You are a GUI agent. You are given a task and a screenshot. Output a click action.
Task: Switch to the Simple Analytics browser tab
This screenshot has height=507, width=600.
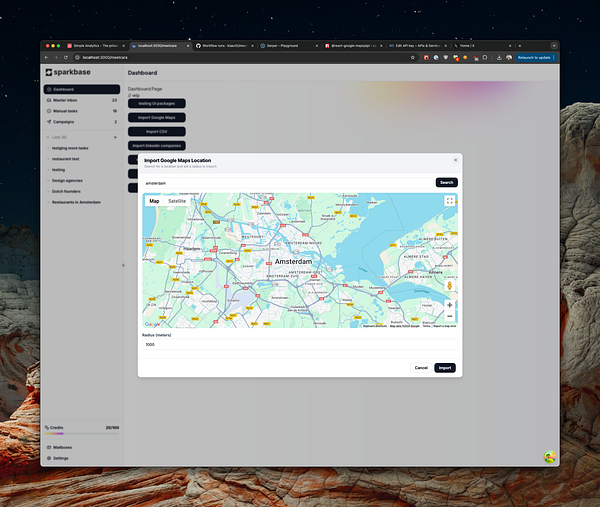coord(96,46)
